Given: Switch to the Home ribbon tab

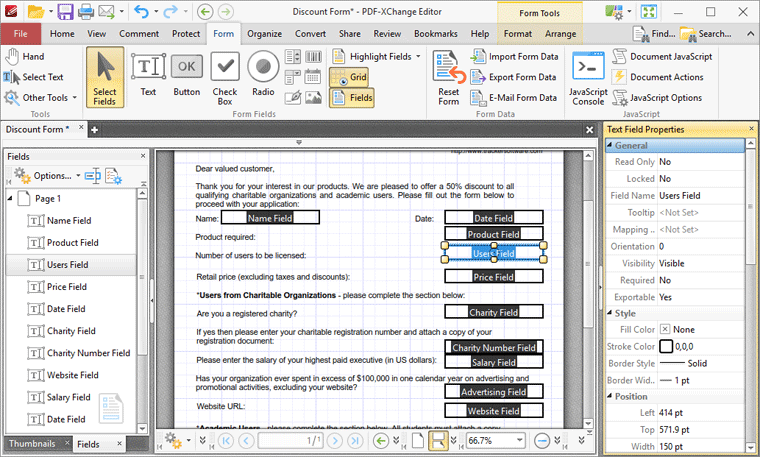Looking at the screenshot, I should click(x=62, y=34).
